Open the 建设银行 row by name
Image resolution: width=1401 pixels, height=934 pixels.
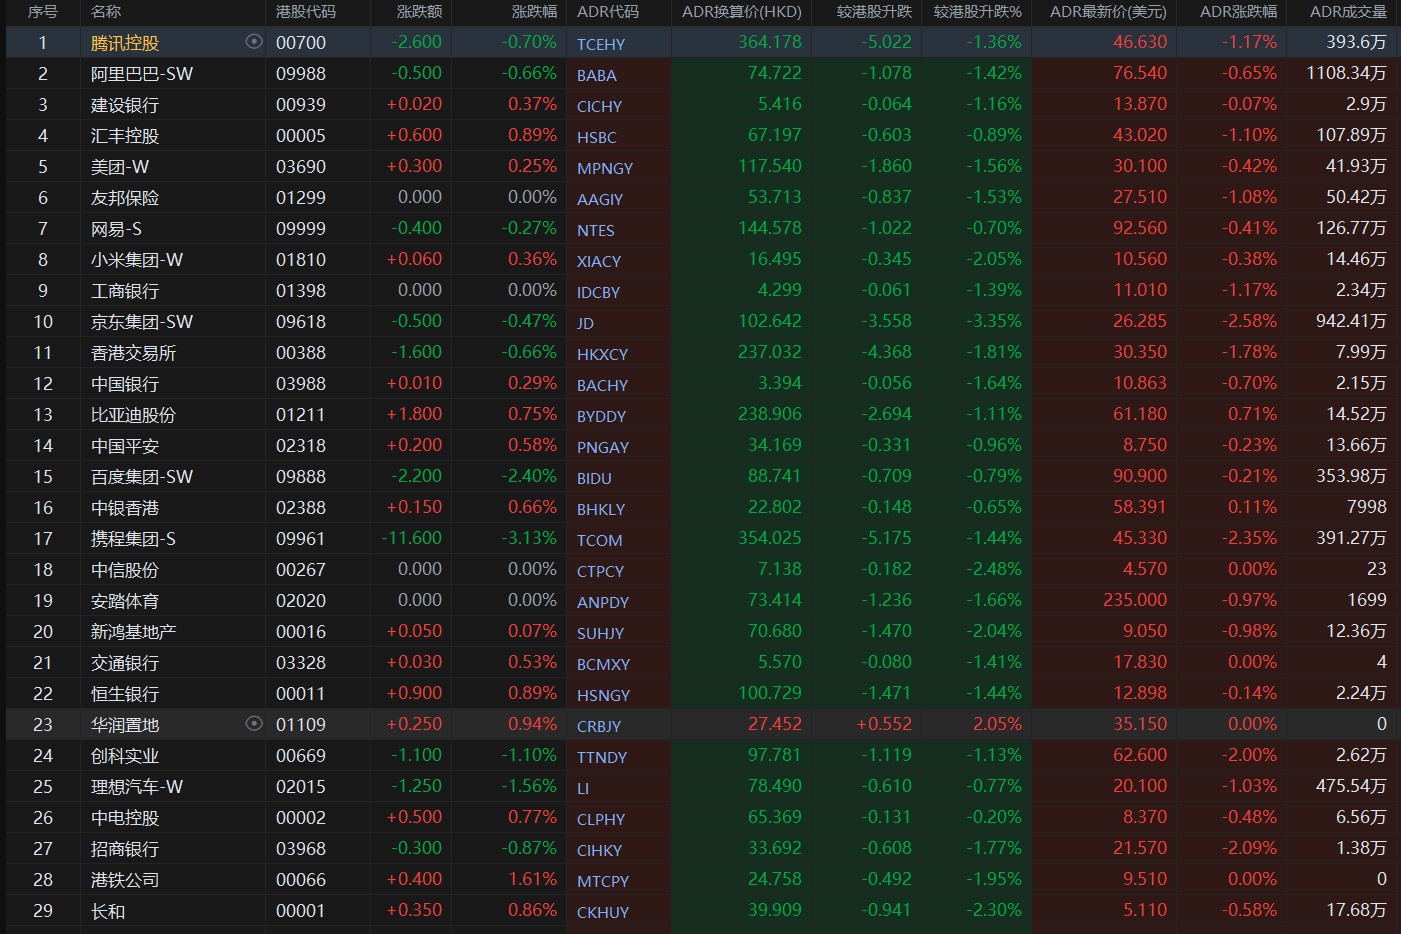click(125, 105)
